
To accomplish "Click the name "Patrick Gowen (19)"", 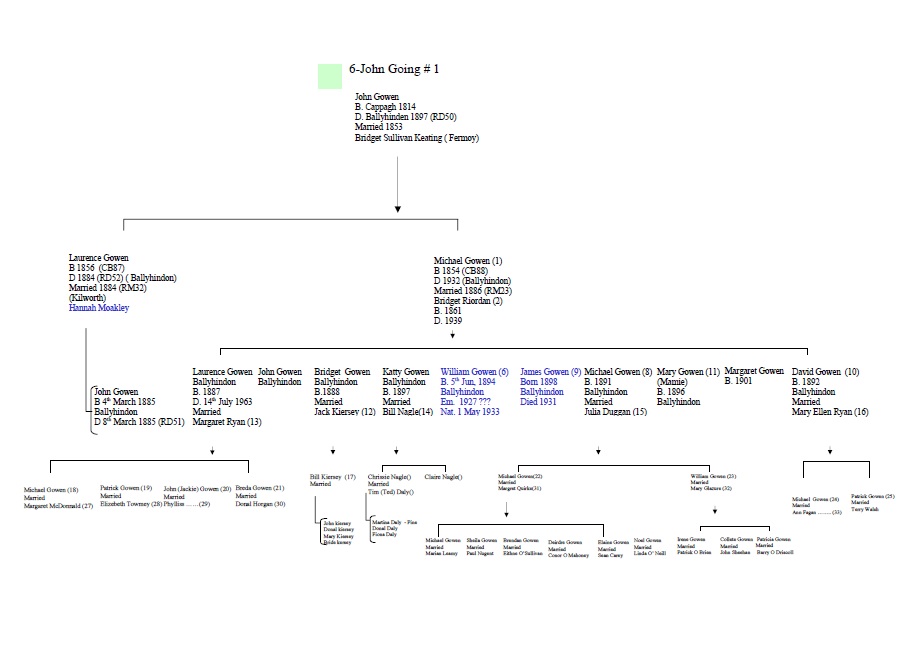I will (x=126, y=488).
